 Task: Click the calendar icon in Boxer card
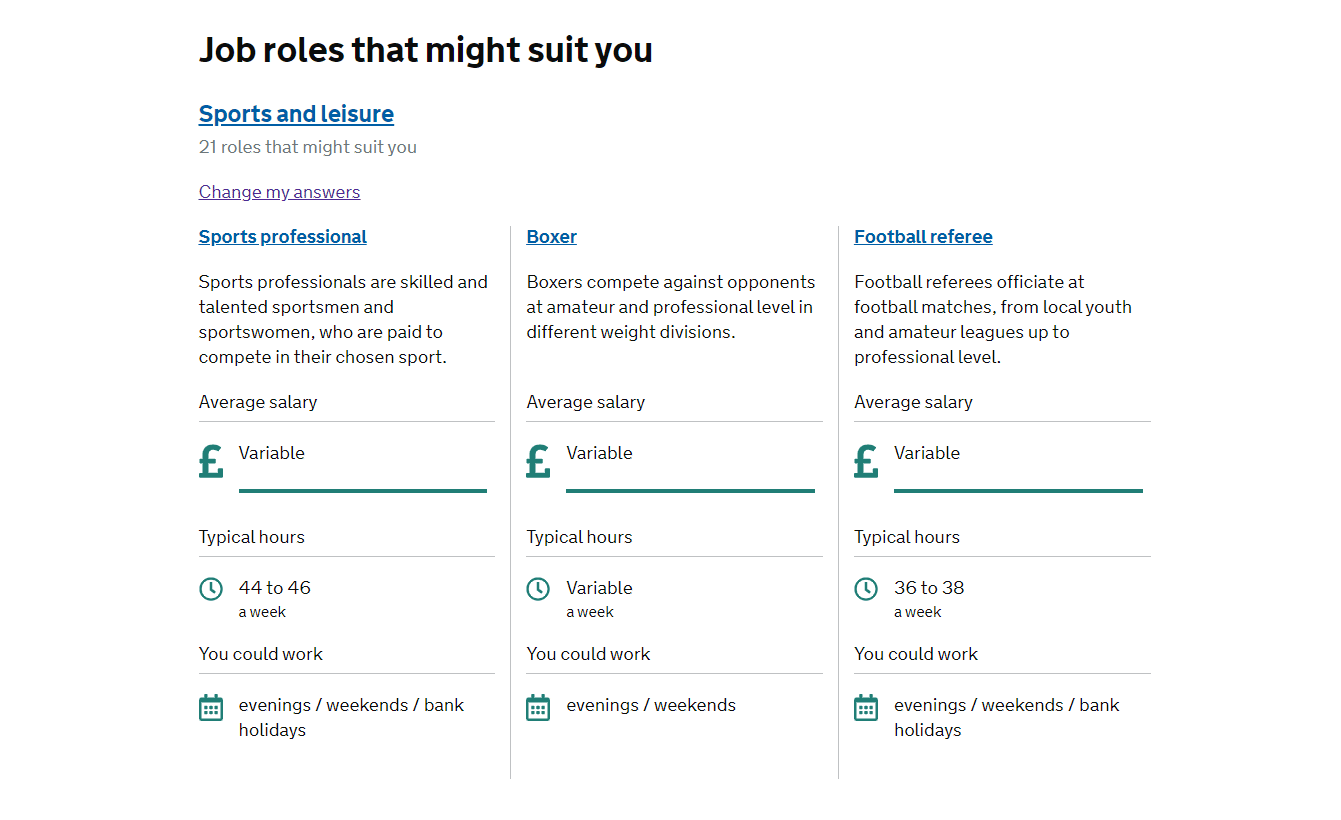[538, 708]
